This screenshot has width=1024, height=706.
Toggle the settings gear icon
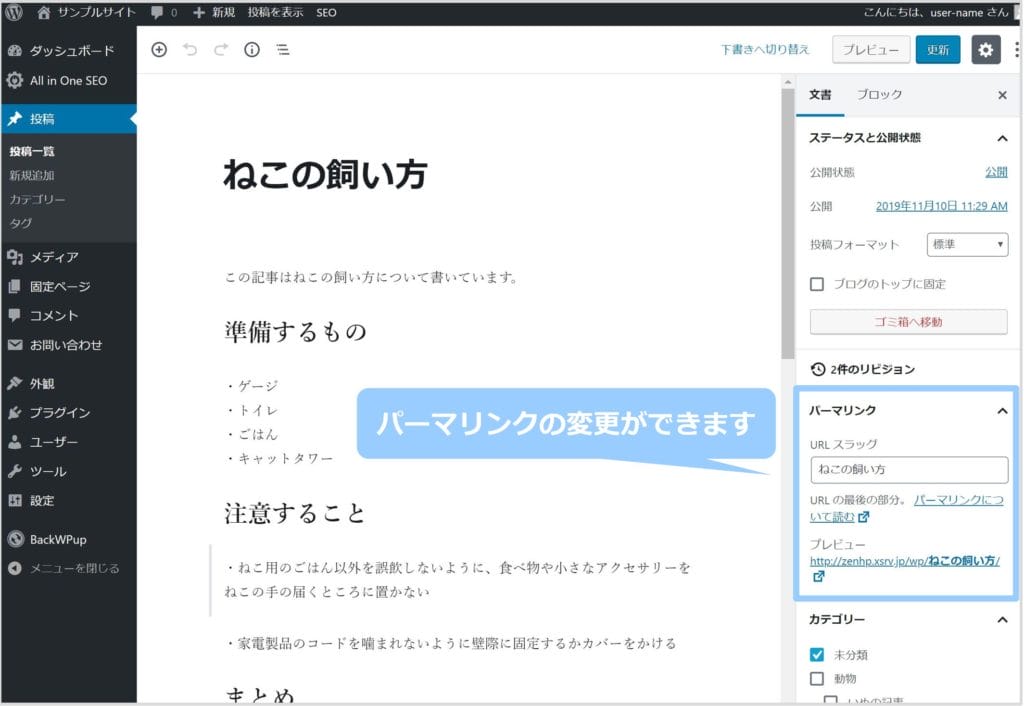tap(985, 50)
